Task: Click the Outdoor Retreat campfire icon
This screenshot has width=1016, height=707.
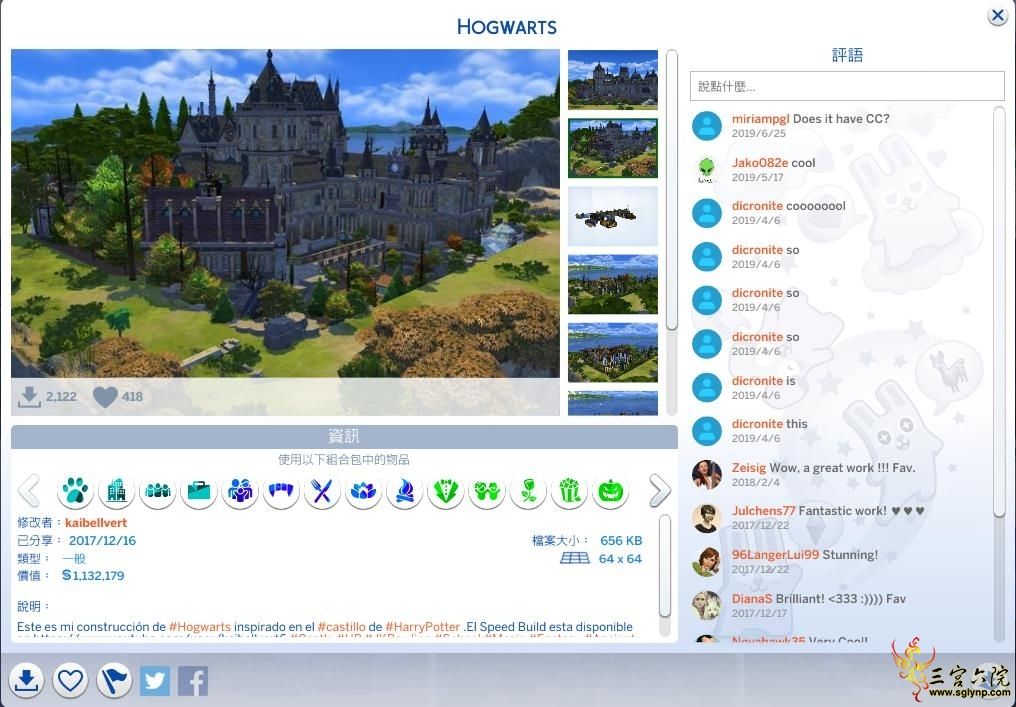Action: click(404, 491)
